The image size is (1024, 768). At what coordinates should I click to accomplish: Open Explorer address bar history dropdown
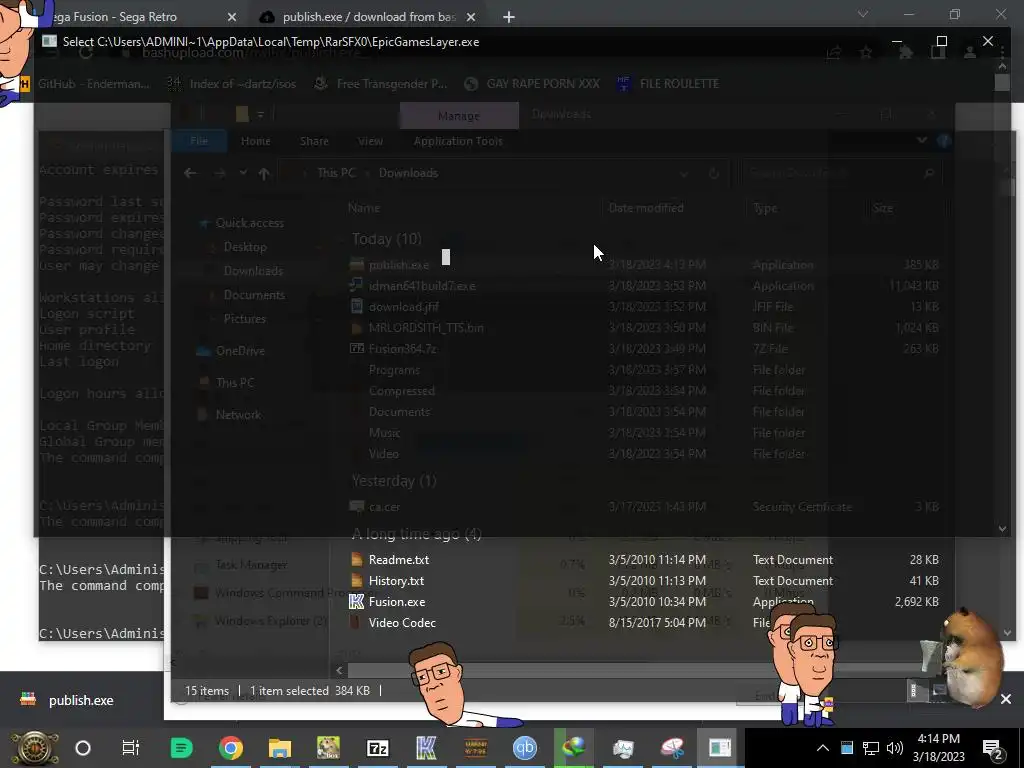point(684,173)
